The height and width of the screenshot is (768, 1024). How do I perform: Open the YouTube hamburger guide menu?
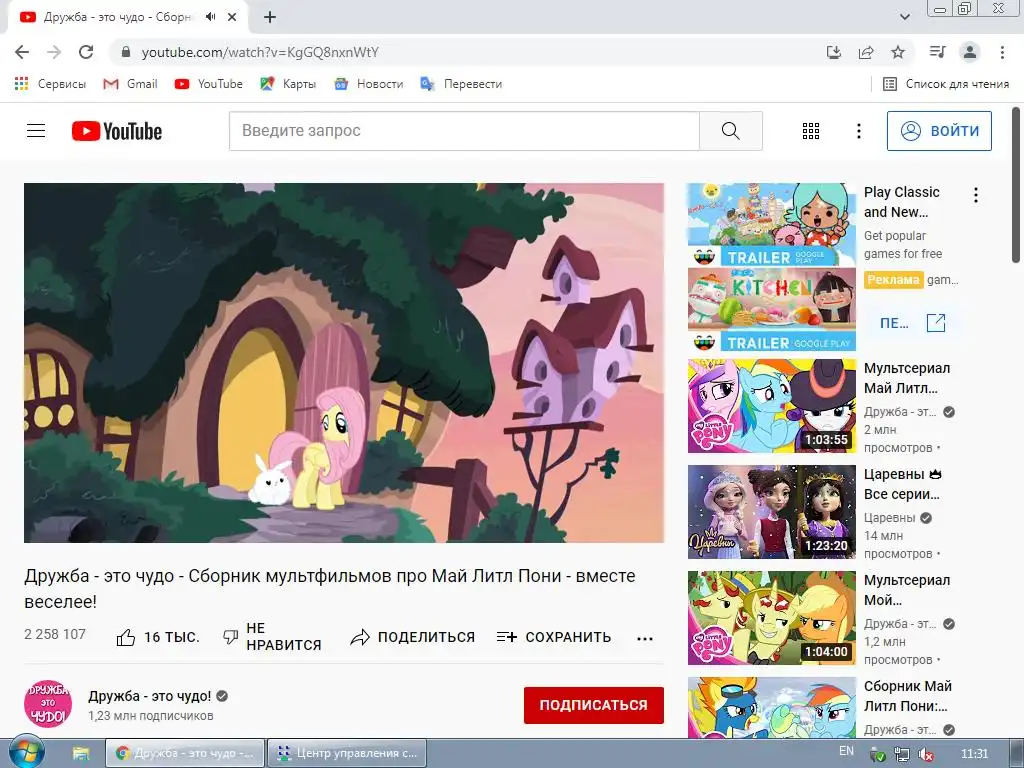pos(36,131)
